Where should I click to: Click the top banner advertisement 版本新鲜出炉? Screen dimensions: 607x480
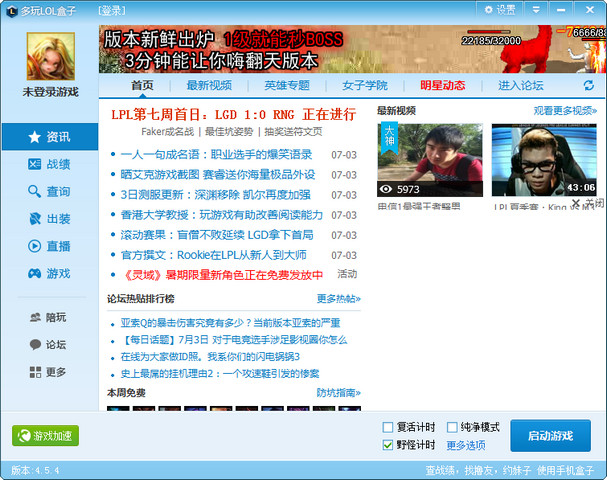[352, 49]
